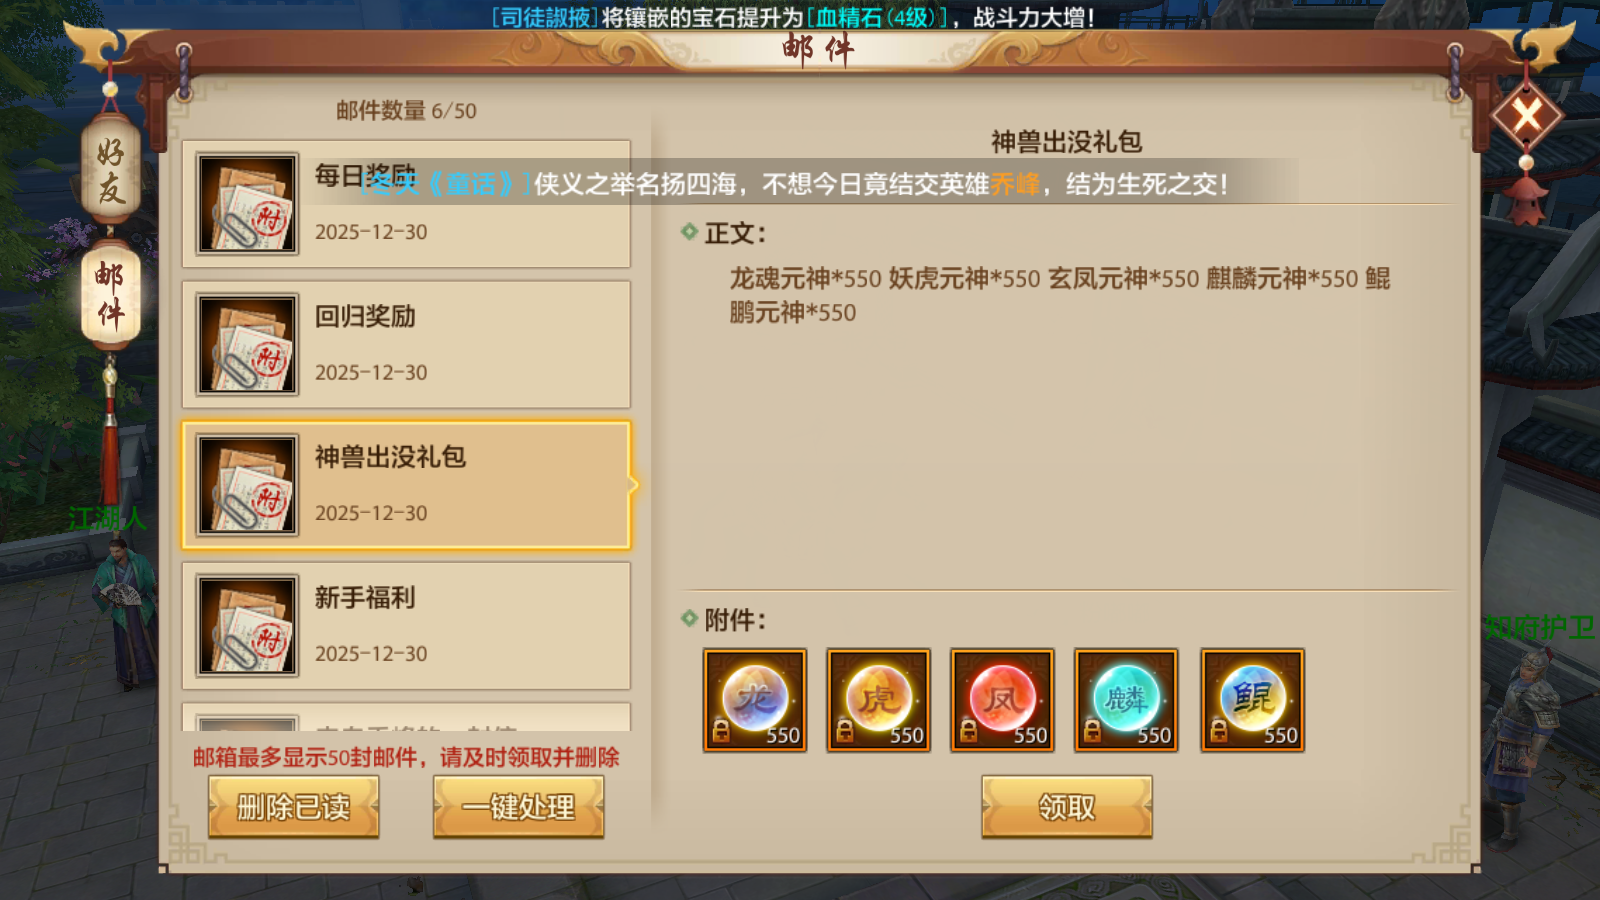Click the 妖虎元神 tiger orb attachment
The image size is (1600, 900).
pyautogui.click(x=879, y=700)
